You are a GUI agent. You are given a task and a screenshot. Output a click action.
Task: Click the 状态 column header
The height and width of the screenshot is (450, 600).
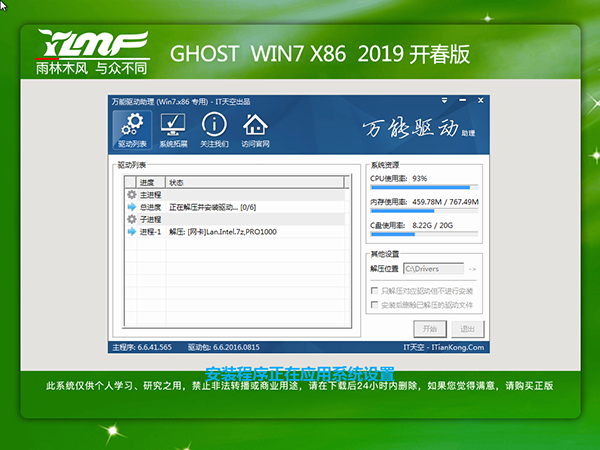pyautogui.click(x=254, y=183)
